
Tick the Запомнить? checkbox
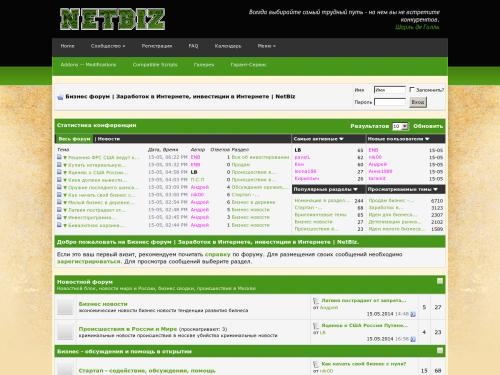pos(412,89)
